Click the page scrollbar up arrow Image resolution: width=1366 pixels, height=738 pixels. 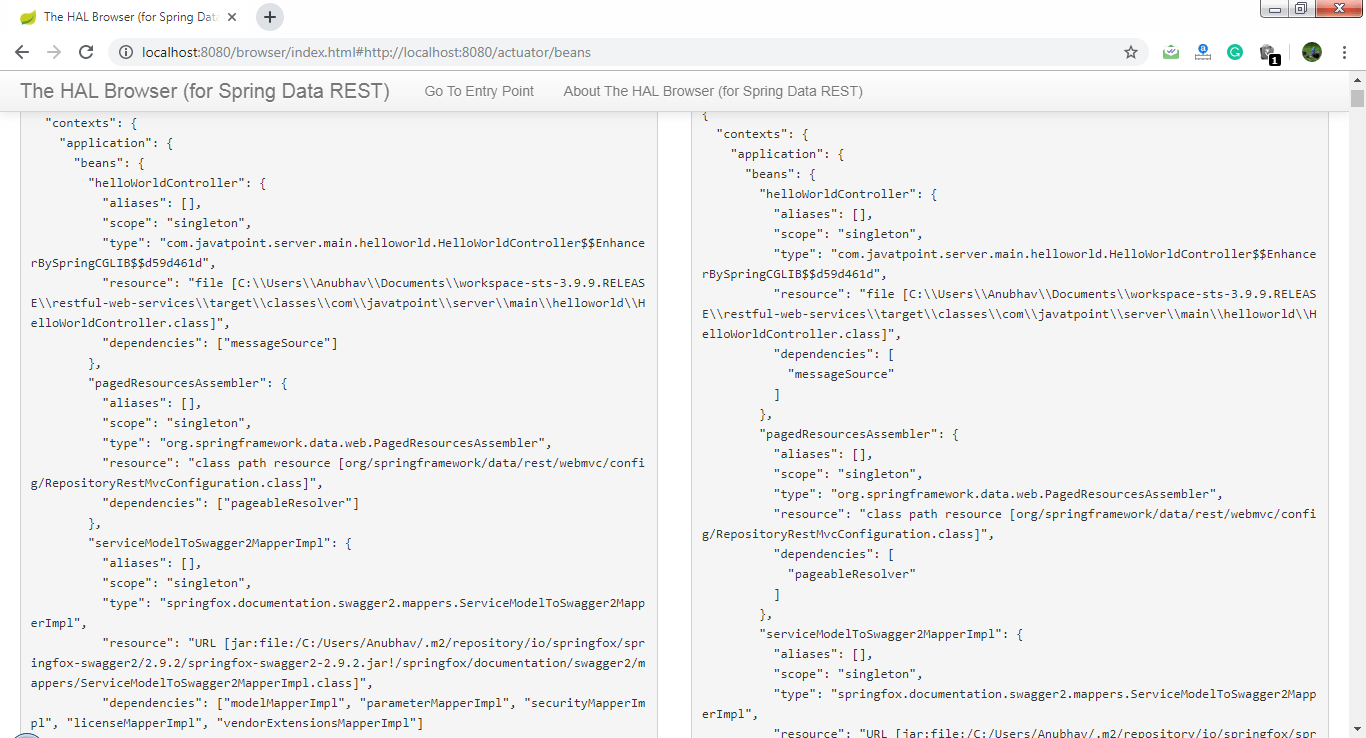(1357, 79)
